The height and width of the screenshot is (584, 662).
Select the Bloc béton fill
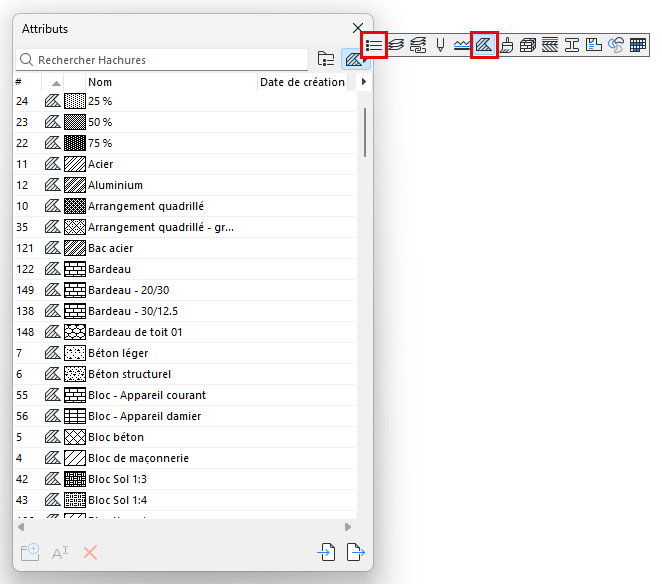pos(116,437)
